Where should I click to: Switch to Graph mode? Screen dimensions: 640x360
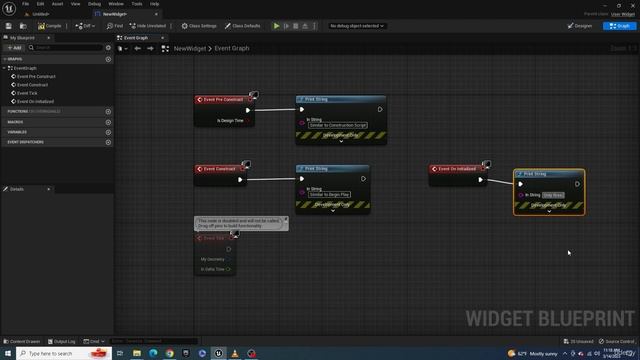619,26
